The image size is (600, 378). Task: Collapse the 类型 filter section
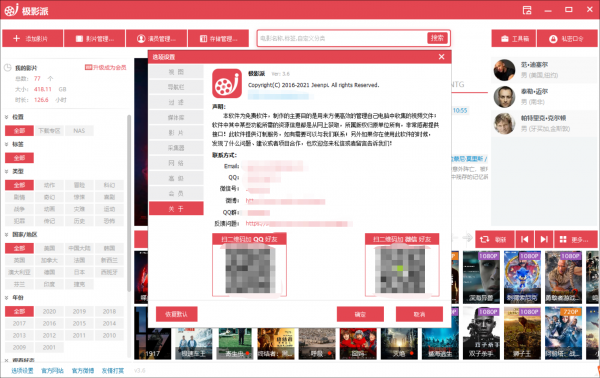coord(7,171)
